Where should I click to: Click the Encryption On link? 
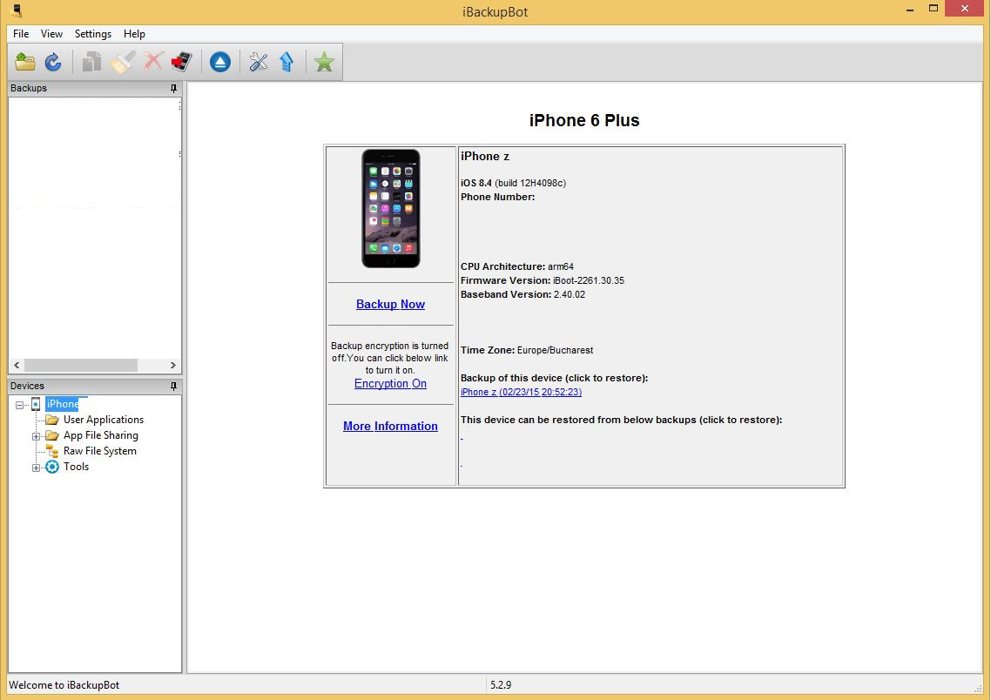click(390, 383)
